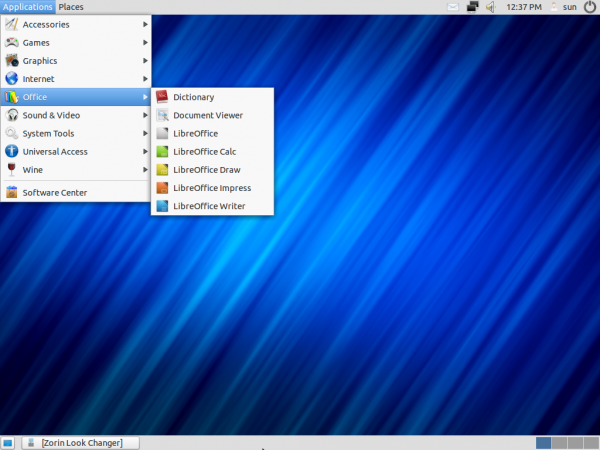Expand the Universal Access submenu arrow

[x=145, y=151]
